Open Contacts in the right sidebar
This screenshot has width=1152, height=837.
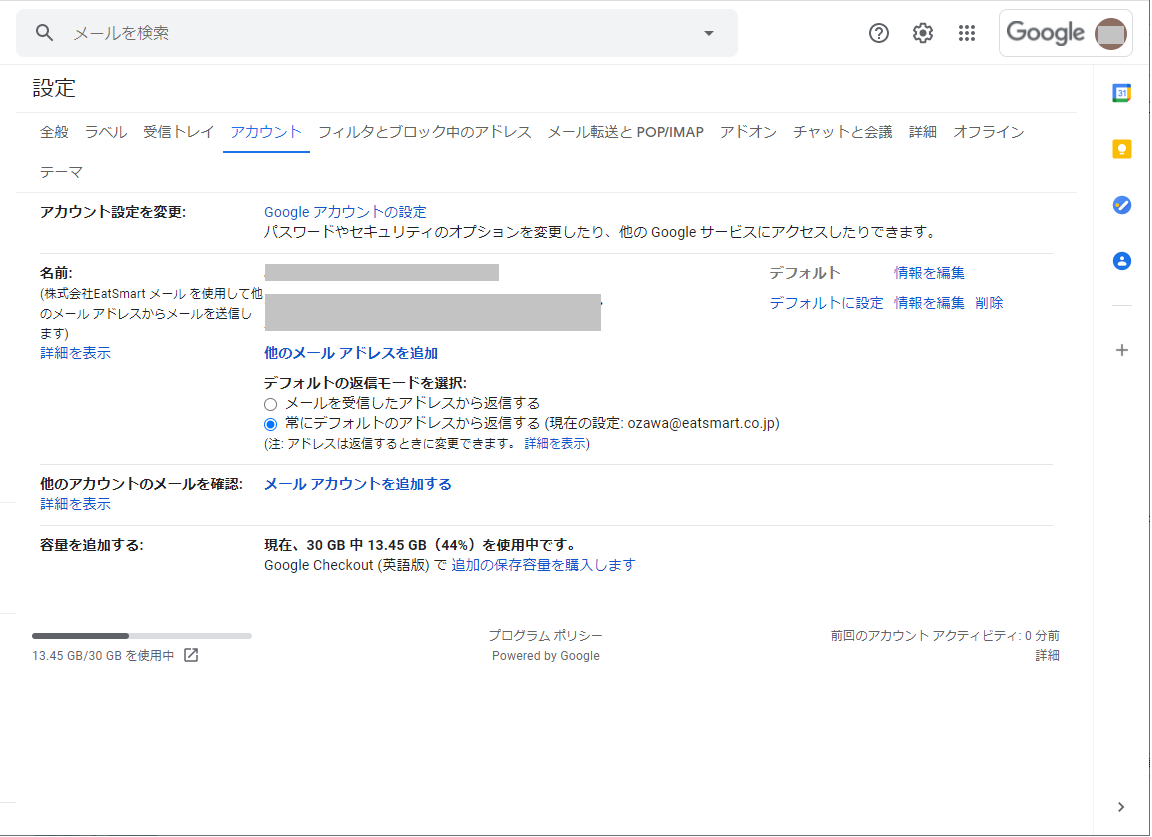pos(1121,260)
